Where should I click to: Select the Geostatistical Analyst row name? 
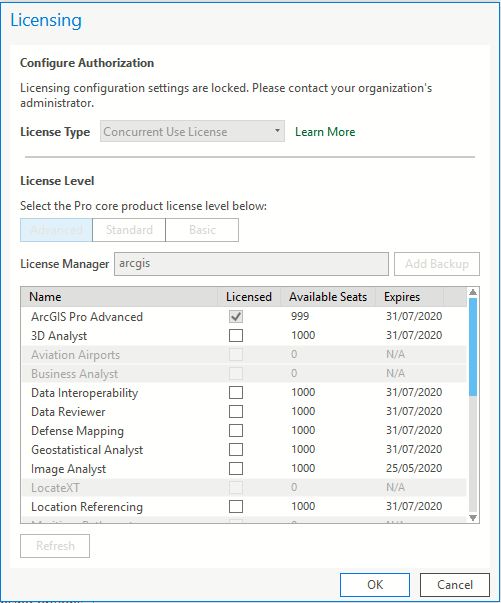click(x=87, y=450)
